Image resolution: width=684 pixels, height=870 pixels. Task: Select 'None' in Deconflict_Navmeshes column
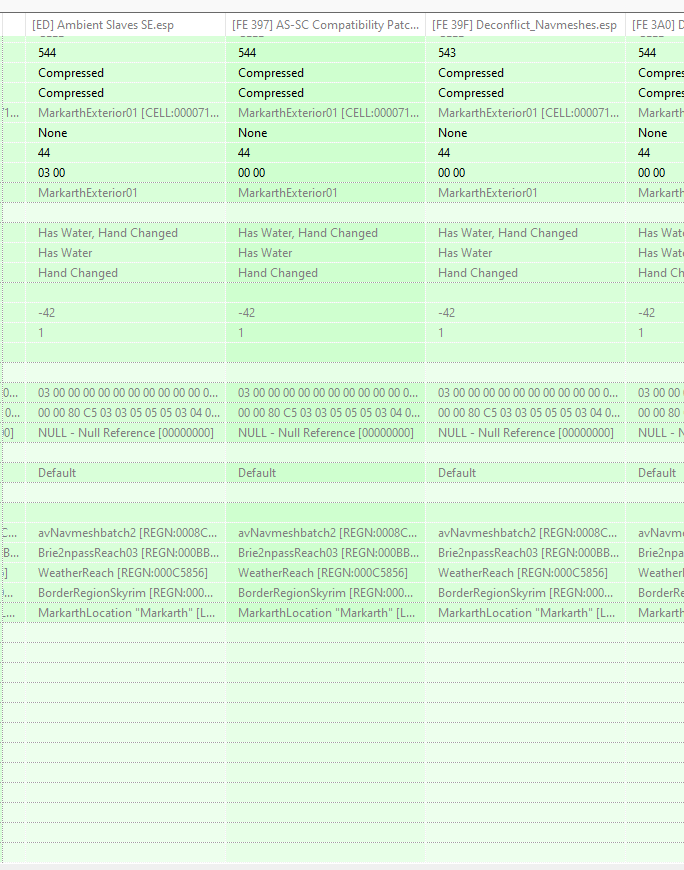coord(453,133)
